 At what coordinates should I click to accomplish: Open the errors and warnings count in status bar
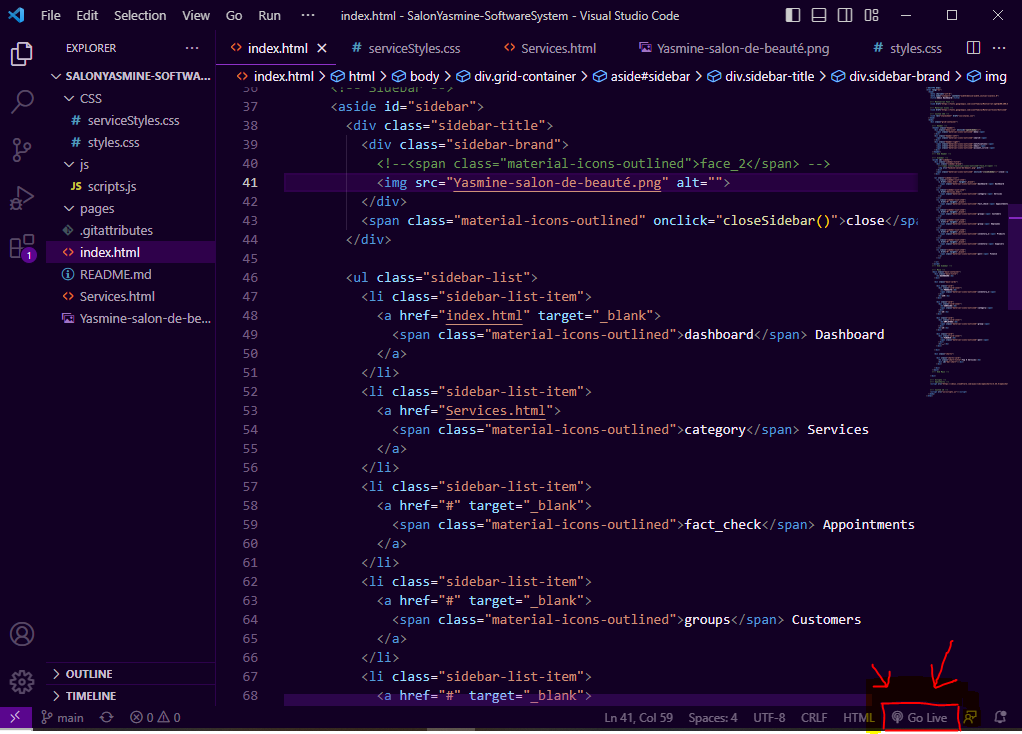(x=155, y=717)
